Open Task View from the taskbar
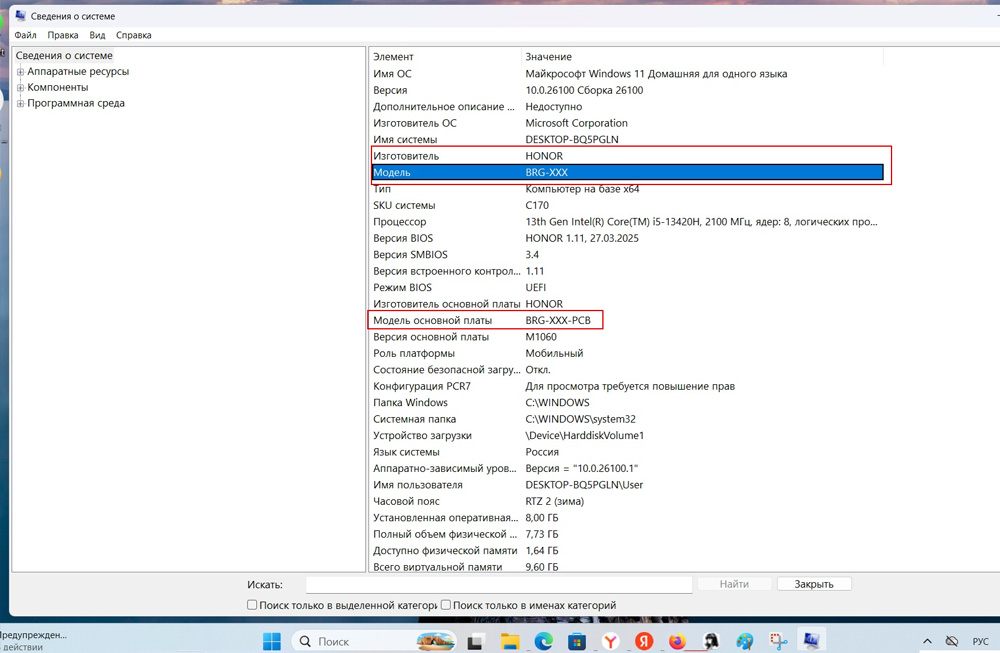This screenshot has height=653, width=1000. pos(475,642)
